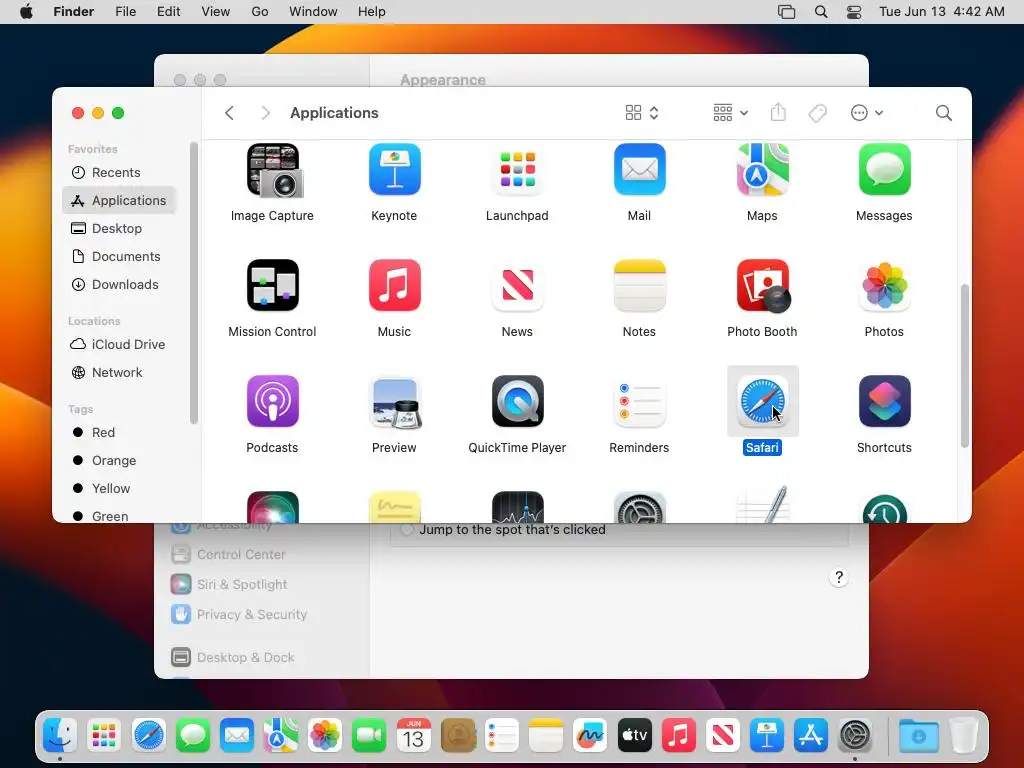Click the Finder search magnifier icon
This screenshot has height=768, width=1024.
(x=943, y=113)
